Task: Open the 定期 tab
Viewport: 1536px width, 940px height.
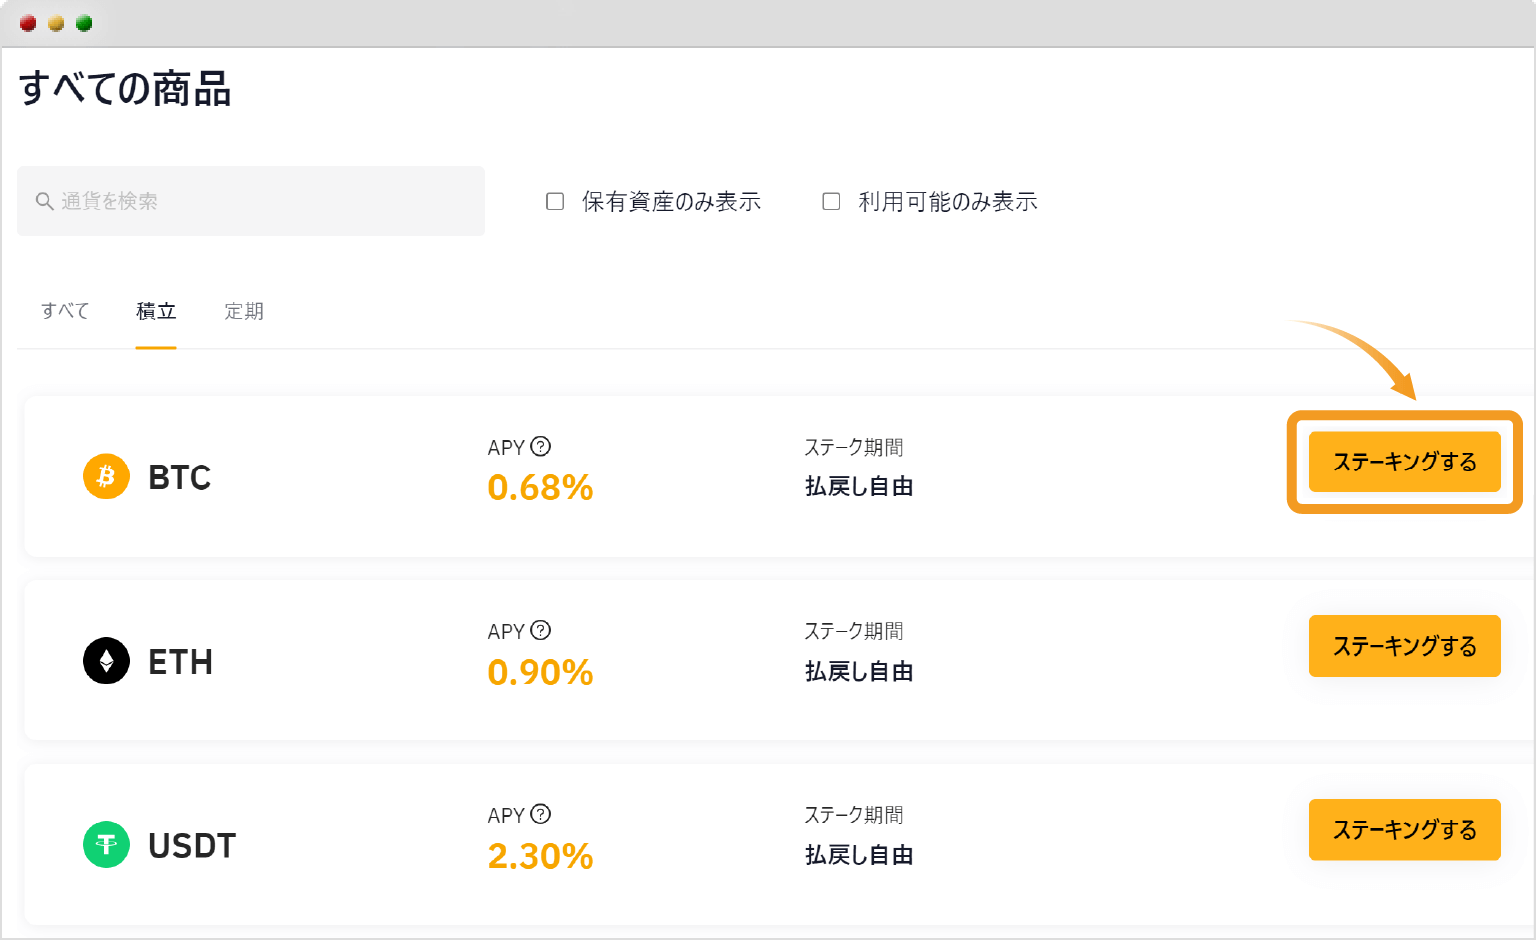Action: tap(244, 311)
